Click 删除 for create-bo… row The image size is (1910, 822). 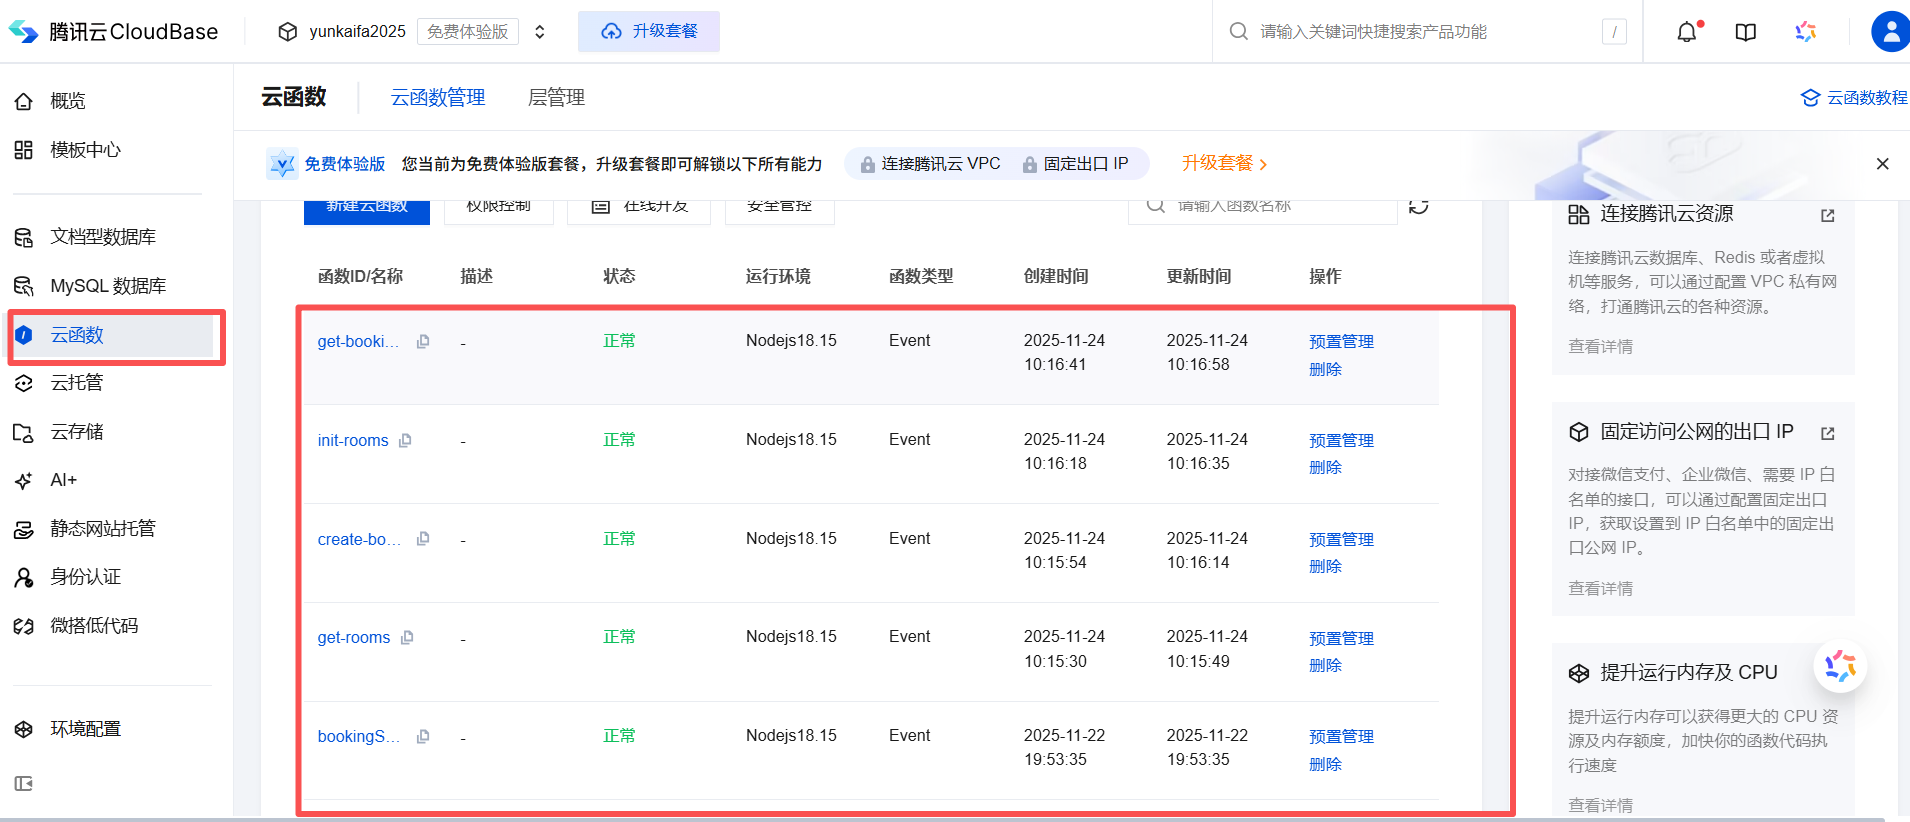click(1325, 567)
